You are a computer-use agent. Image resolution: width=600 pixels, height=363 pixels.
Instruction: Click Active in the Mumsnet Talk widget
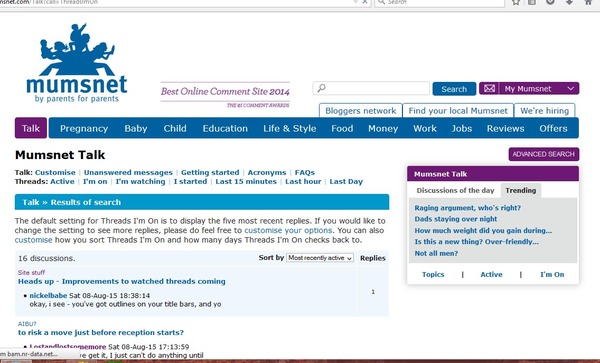pyautogui.click(x=491, y=275)
